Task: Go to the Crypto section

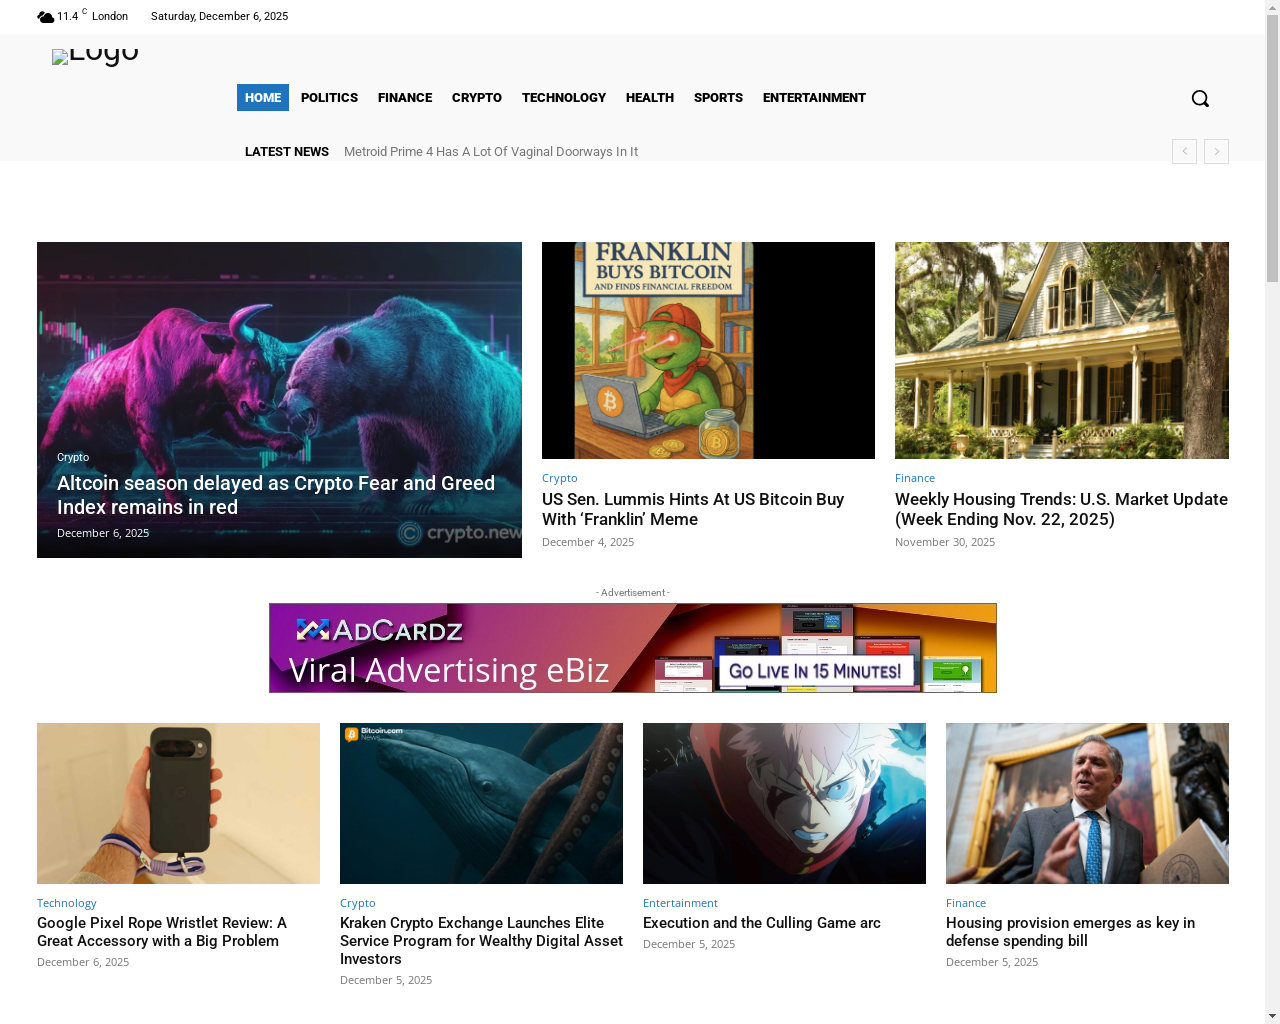Action: 476,98
